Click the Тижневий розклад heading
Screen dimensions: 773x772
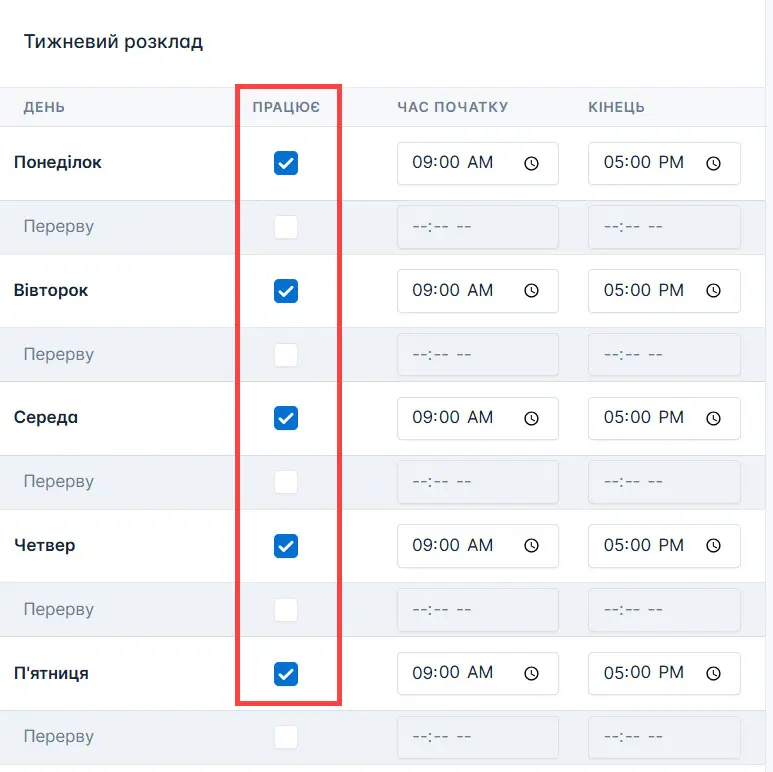113,42
